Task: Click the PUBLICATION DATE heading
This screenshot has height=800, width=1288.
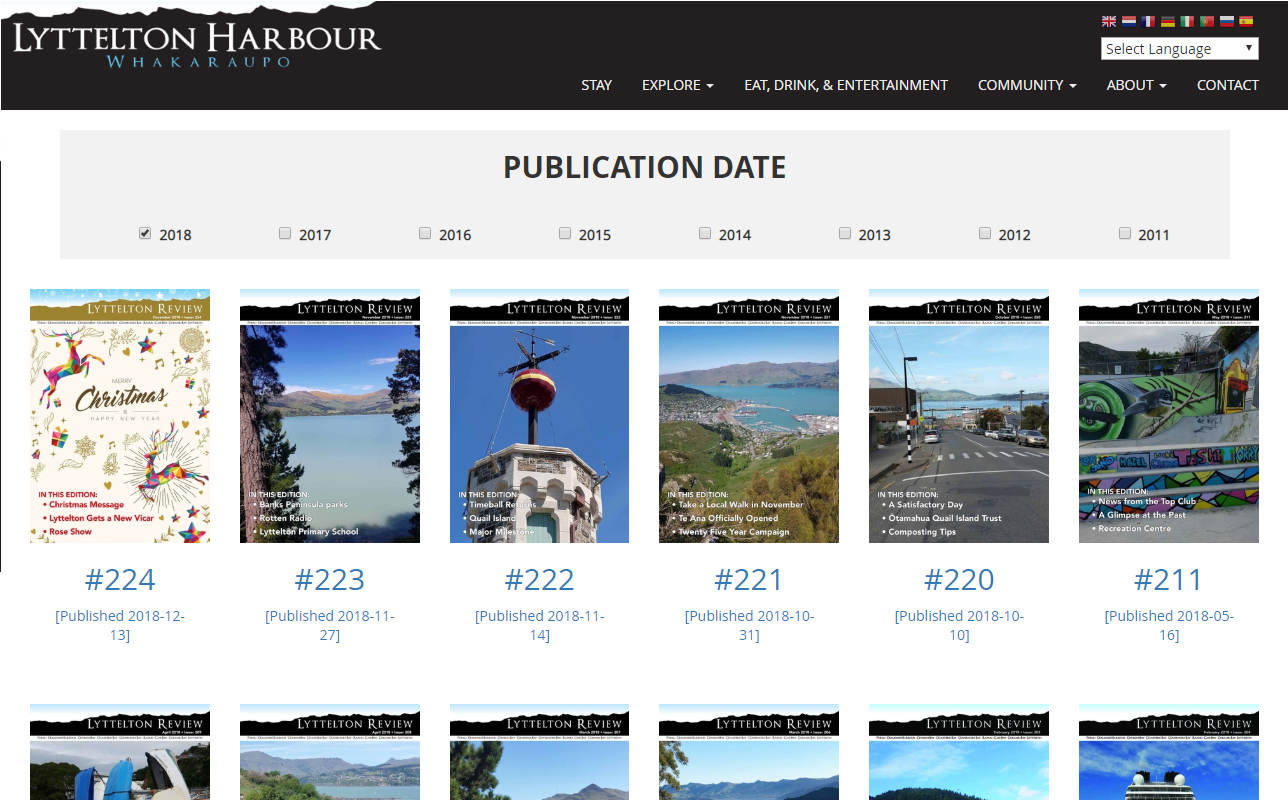Action: click(645, 167)
